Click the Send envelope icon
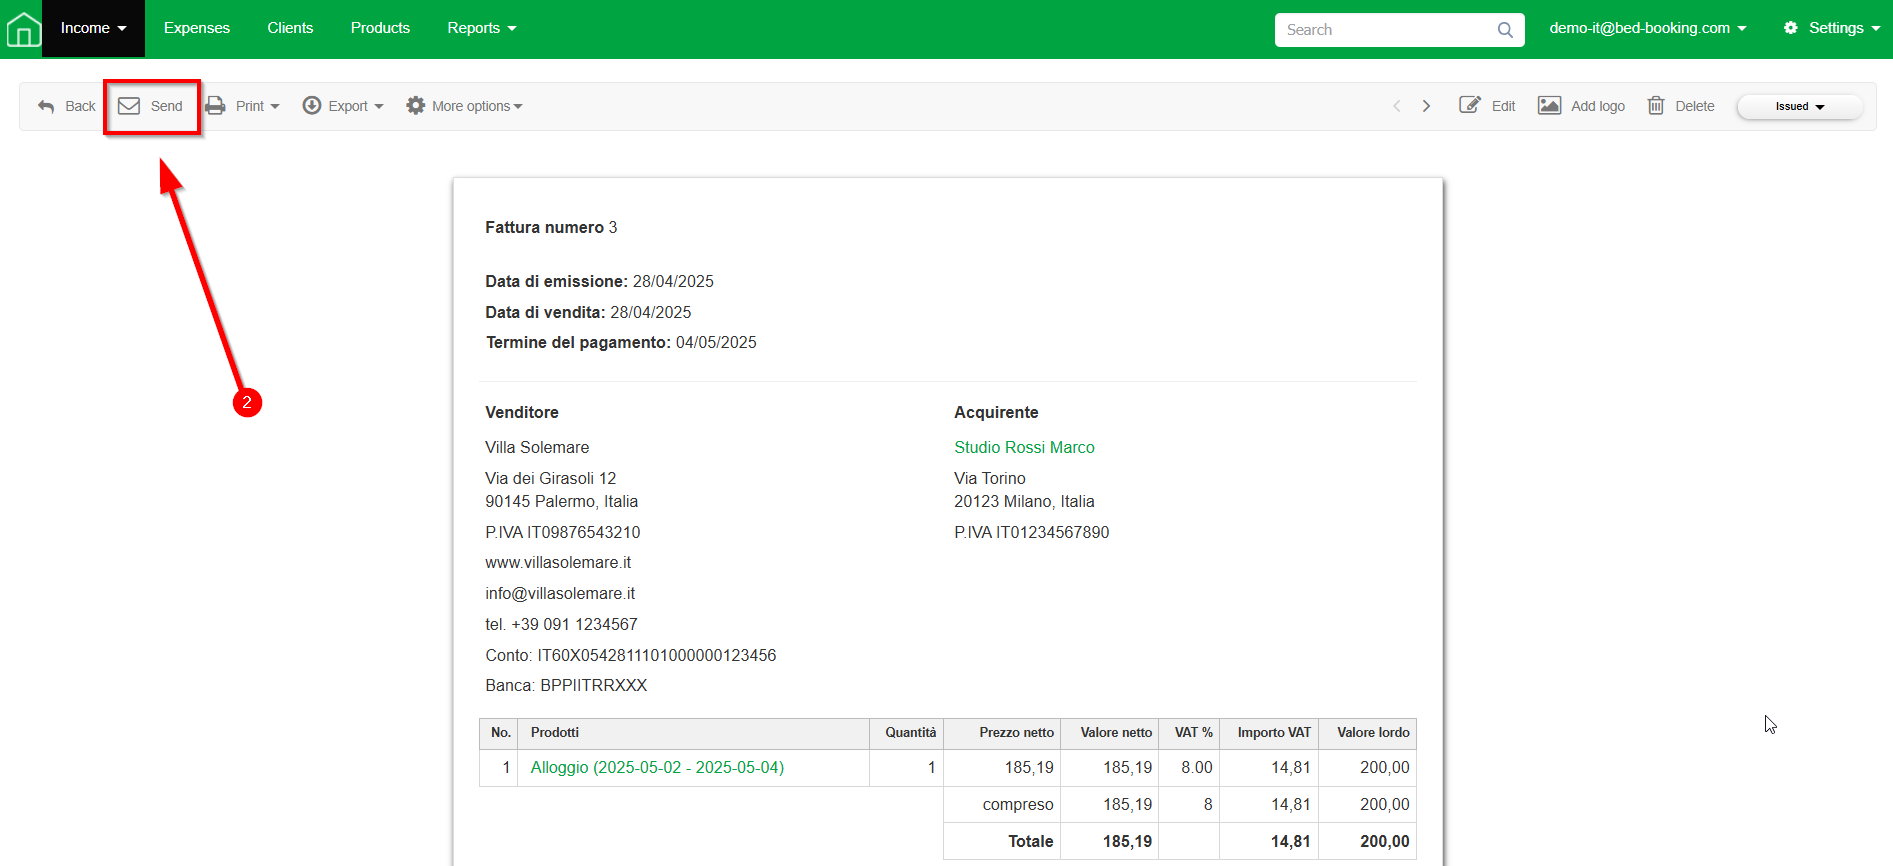 coord(129,106)
